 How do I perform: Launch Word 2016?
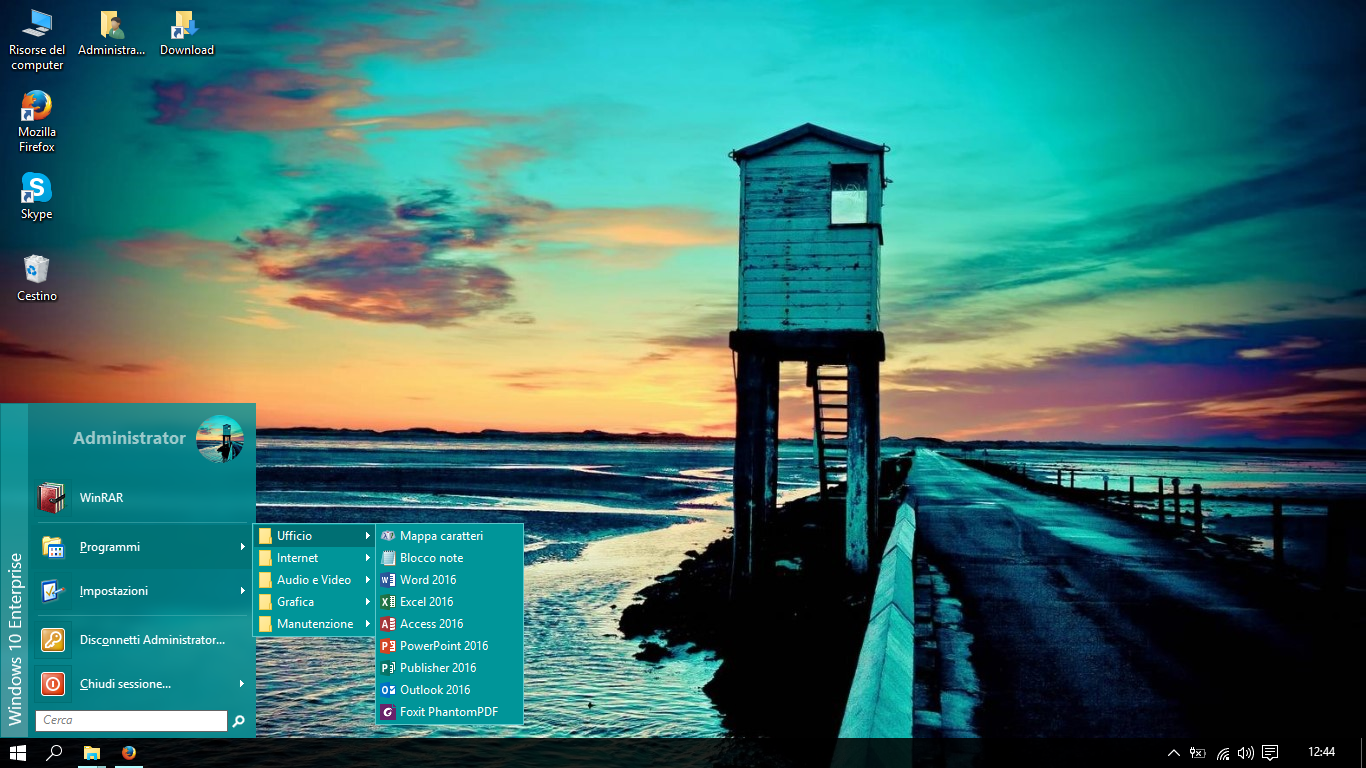coord(449,580)
